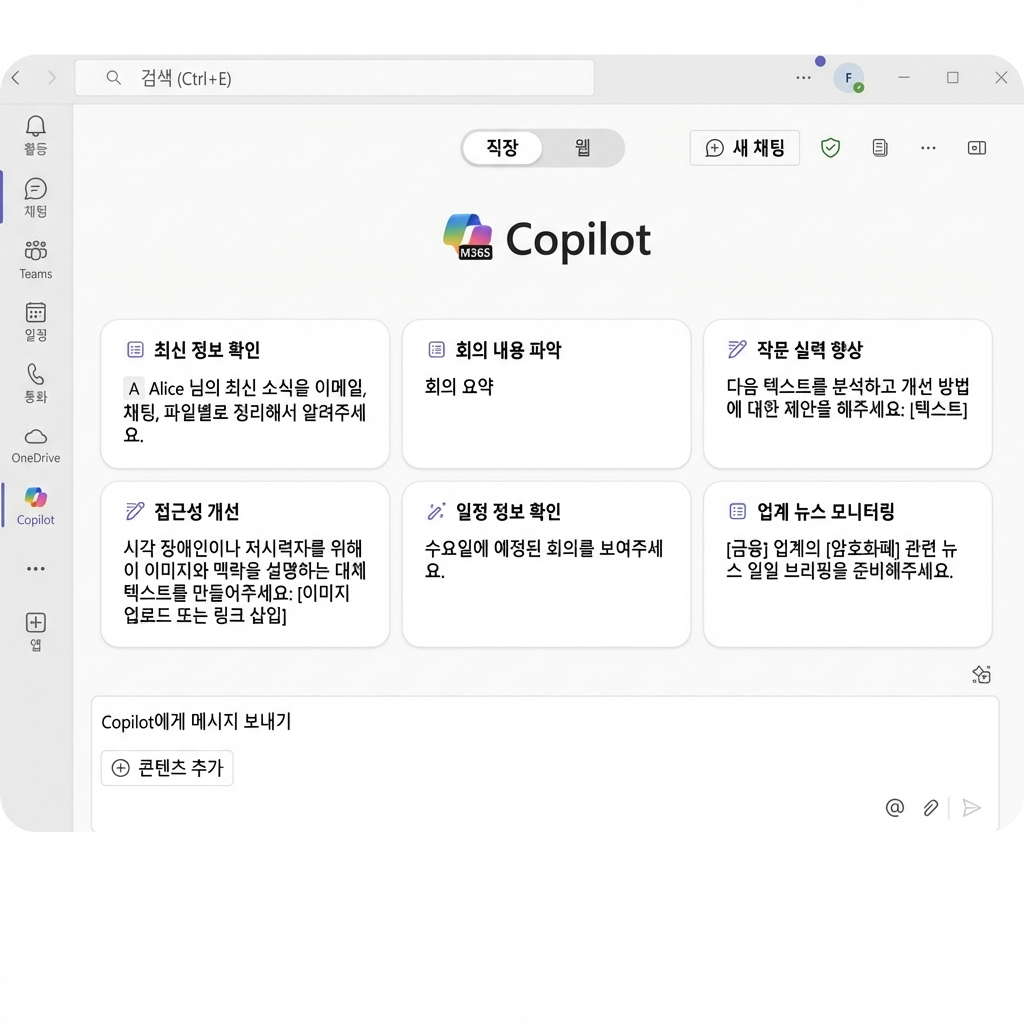Screen dimensions: 1024x1024
Task: Select the 접근성 개선 prompt card
Action: point(245,564)
